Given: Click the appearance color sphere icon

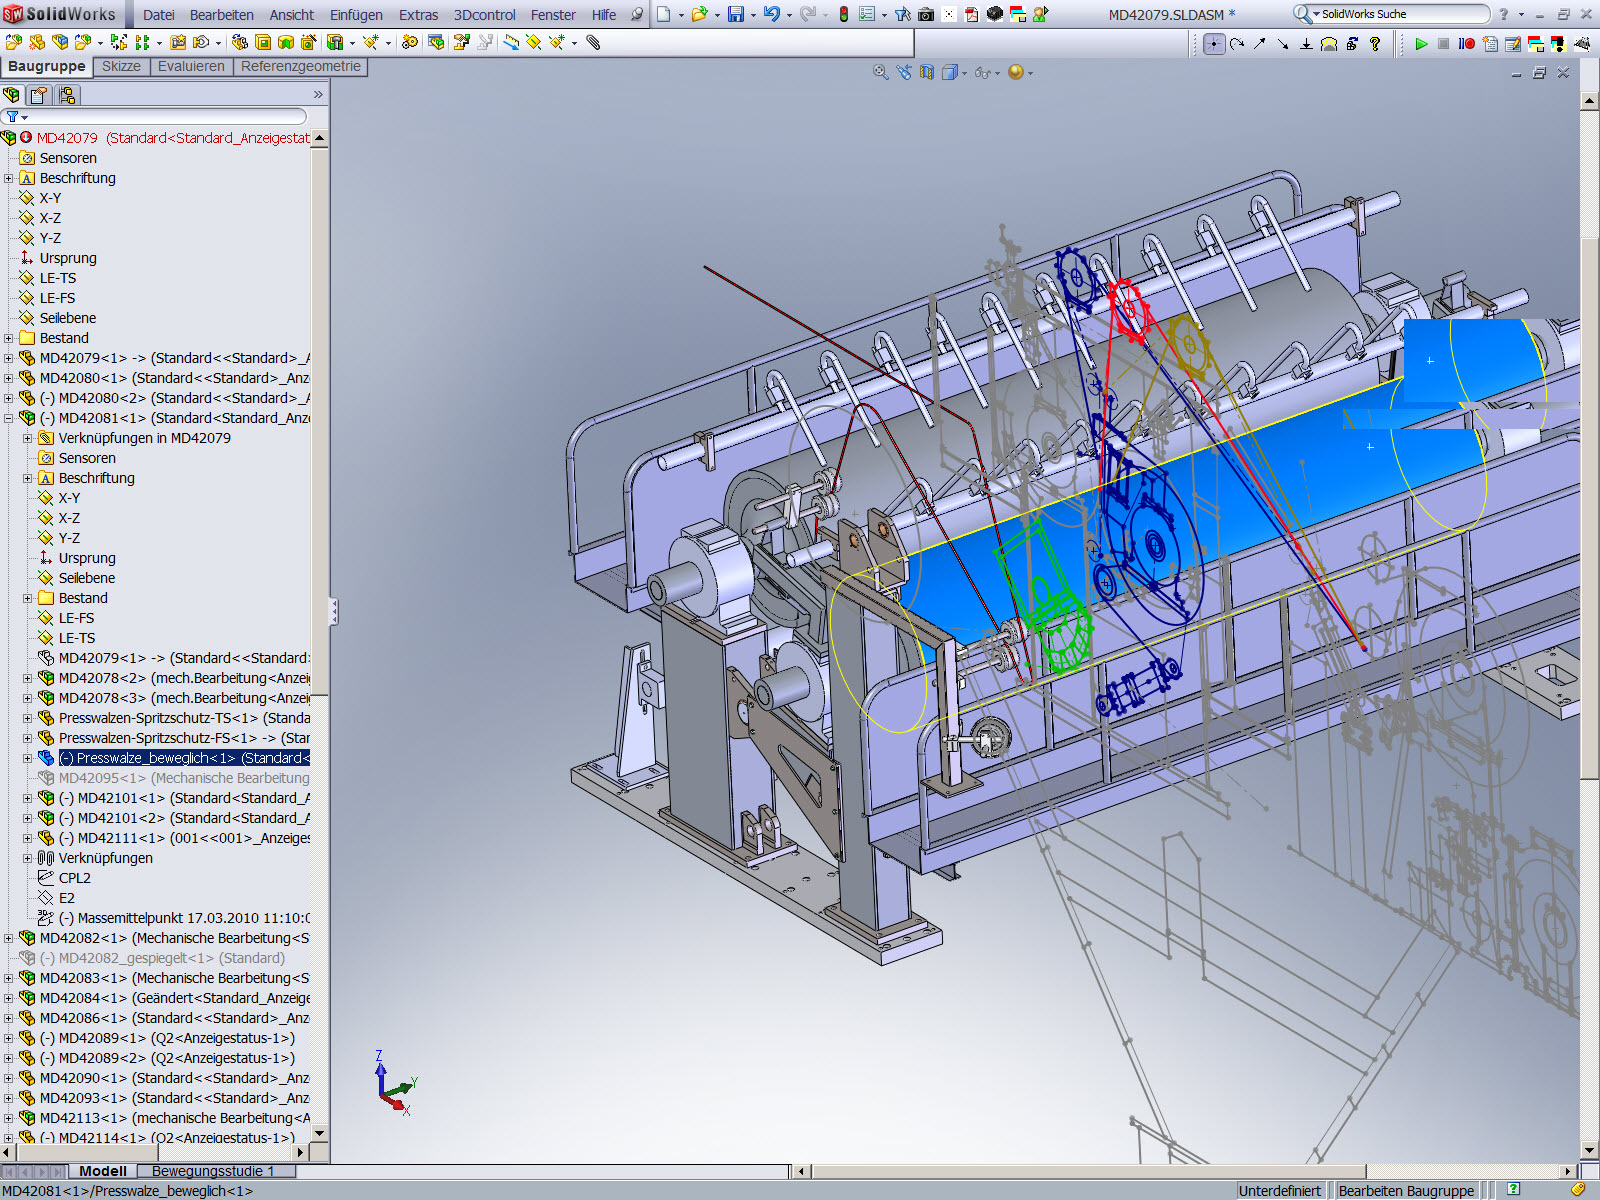Looking at the screenshot, I should (x=1016, y=72).
